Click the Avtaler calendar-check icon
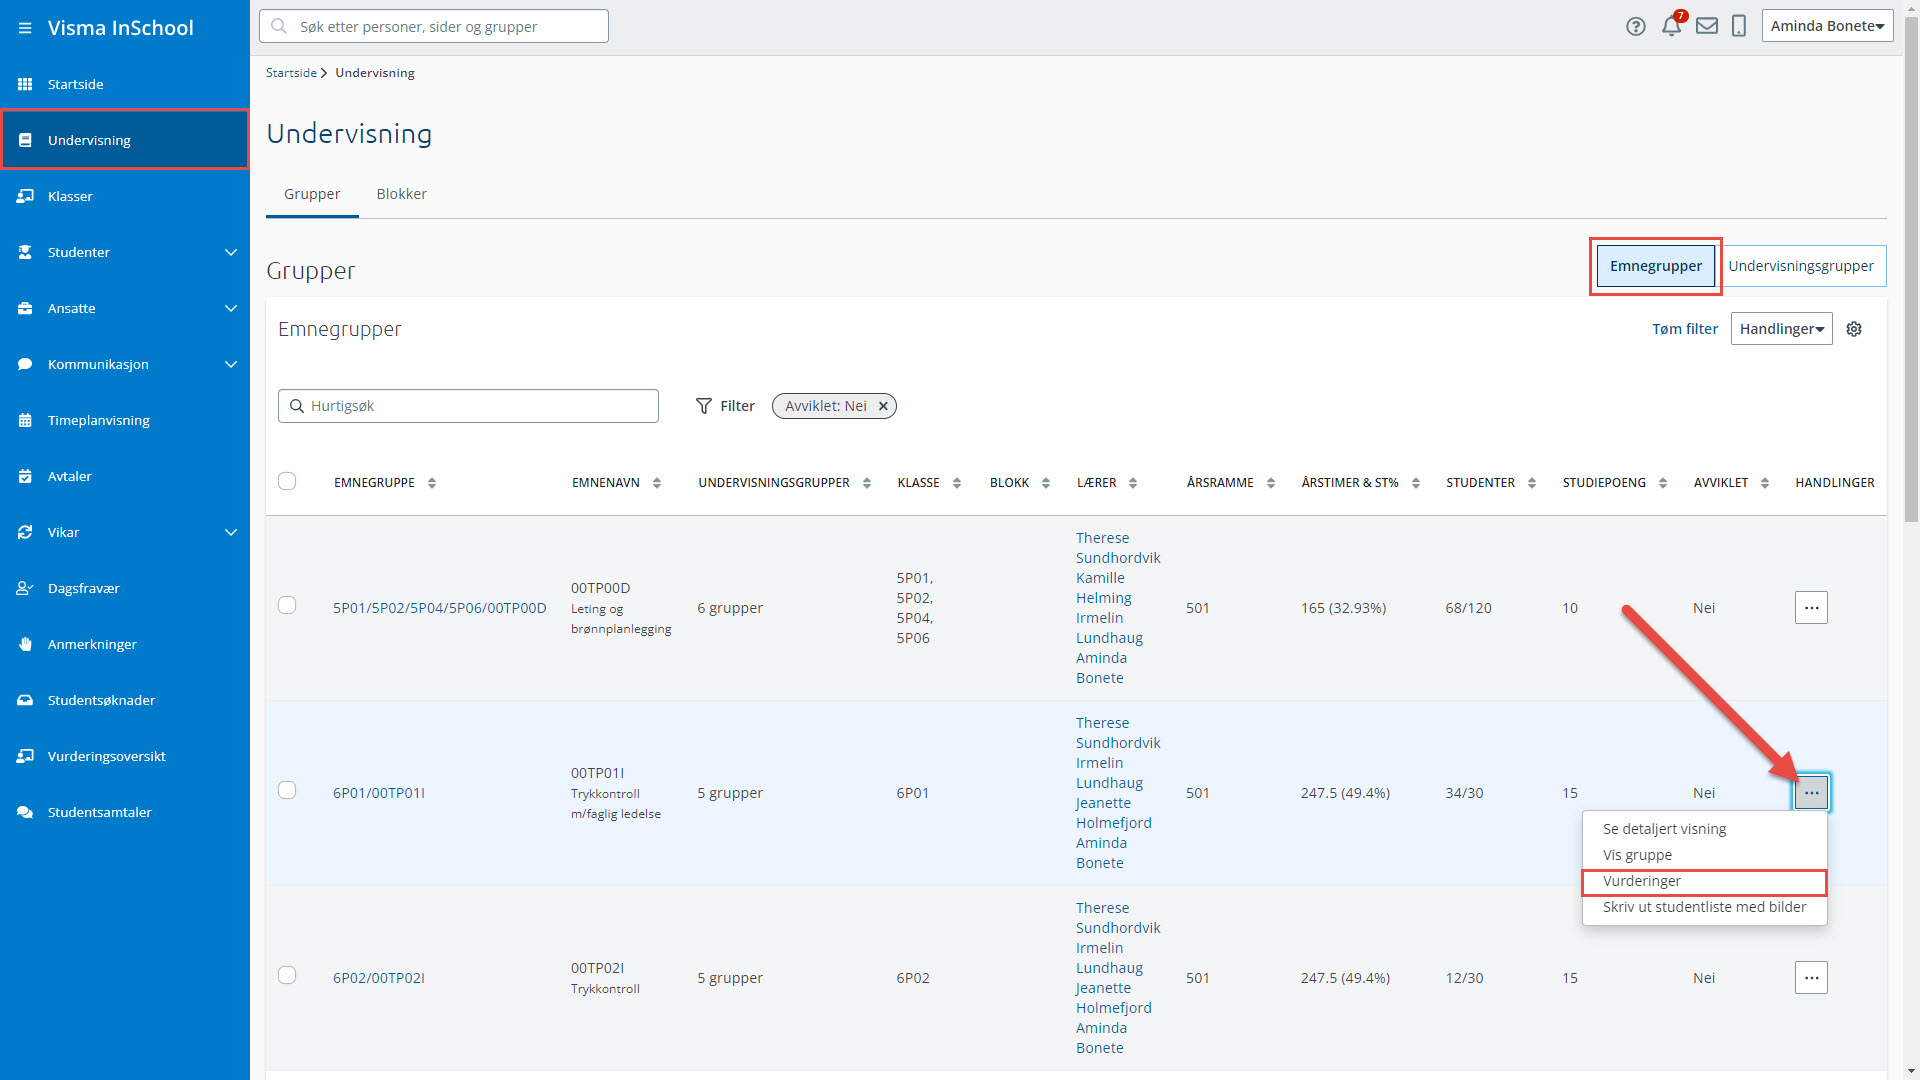Screen dimensions: 1920x1080 coord(25,476)
